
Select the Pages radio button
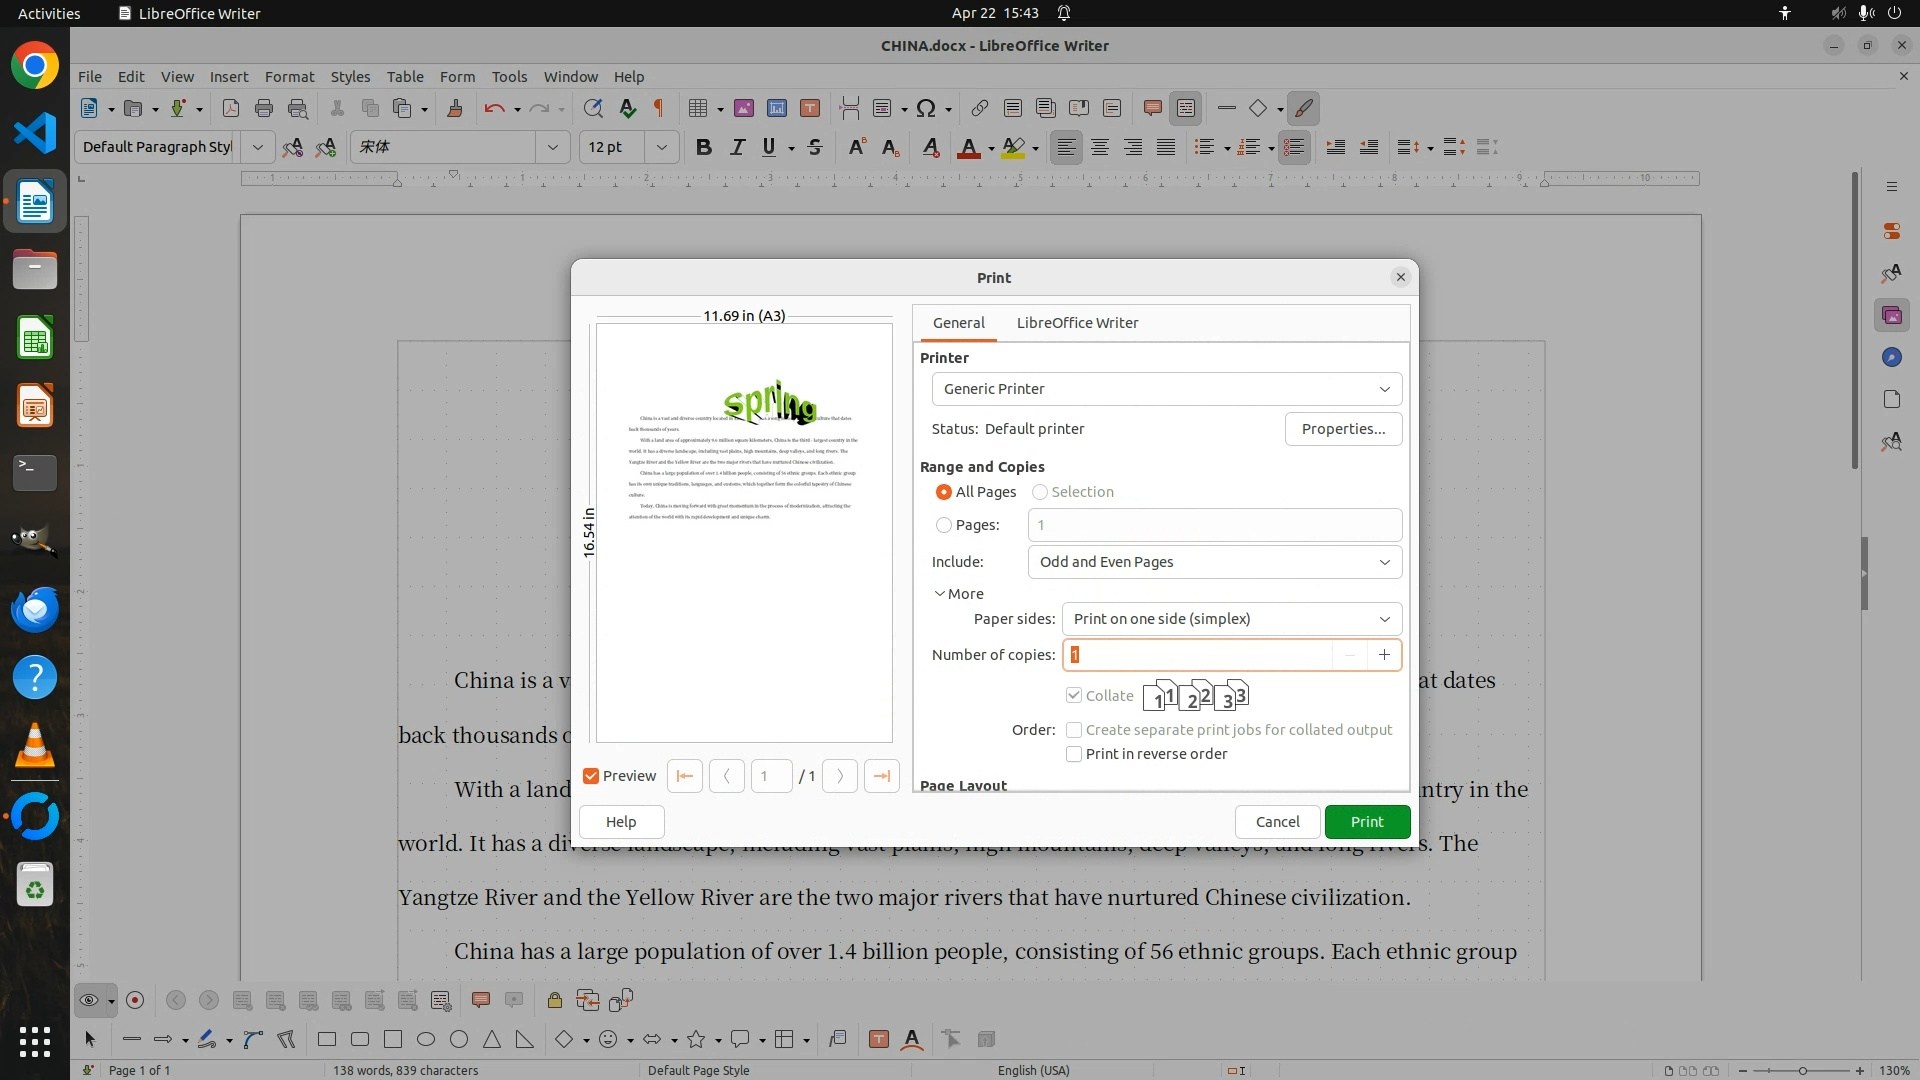point(944,525)
